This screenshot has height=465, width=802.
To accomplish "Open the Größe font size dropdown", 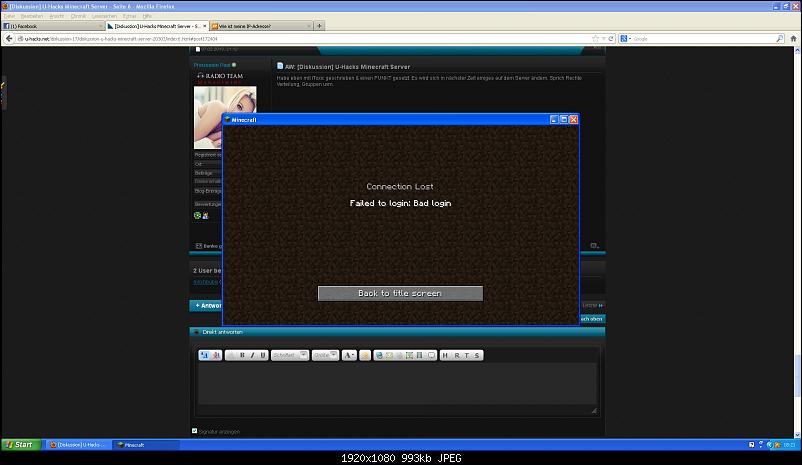I will (325, 355).
